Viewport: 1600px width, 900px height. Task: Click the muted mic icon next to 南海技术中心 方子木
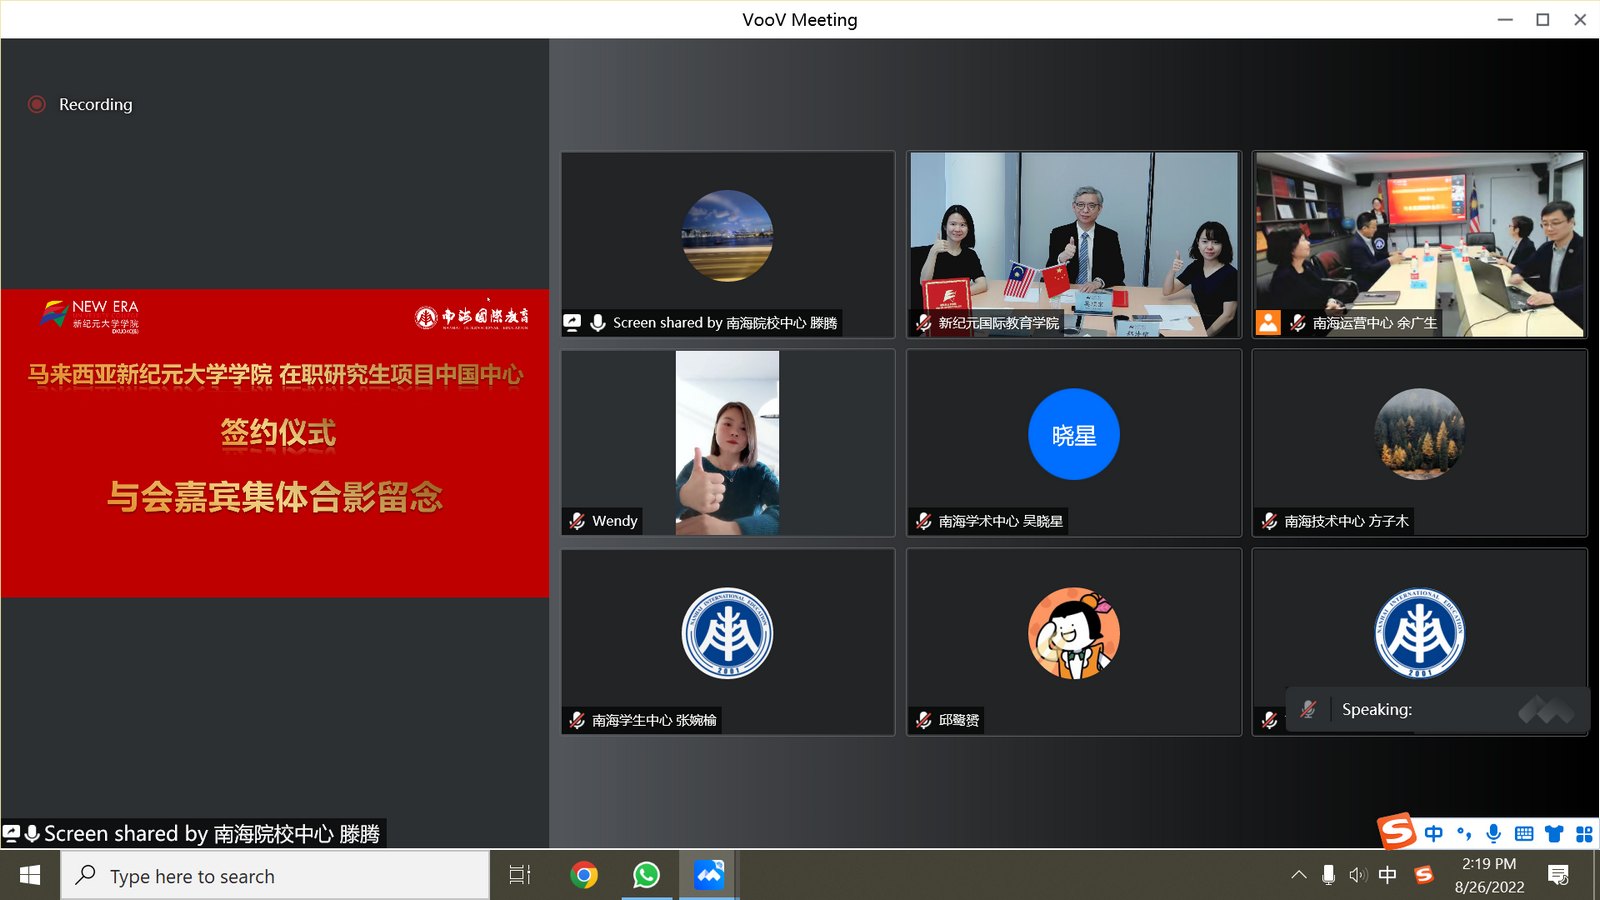tap(1269, 521)
